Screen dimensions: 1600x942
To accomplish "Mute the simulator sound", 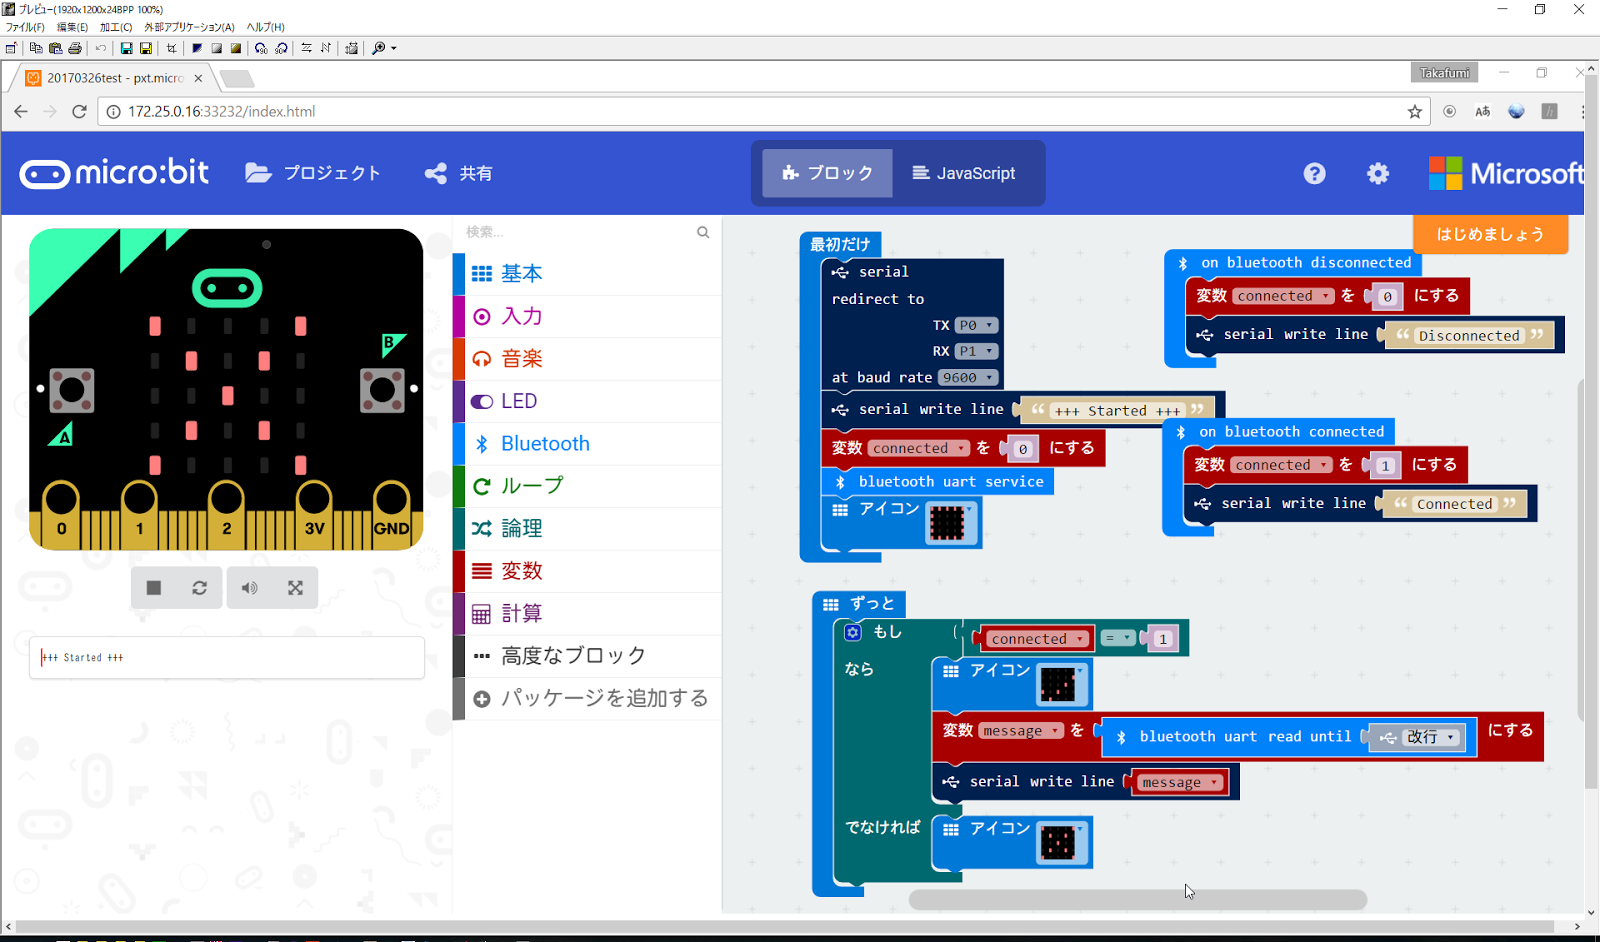I will [x=248, y=588].
